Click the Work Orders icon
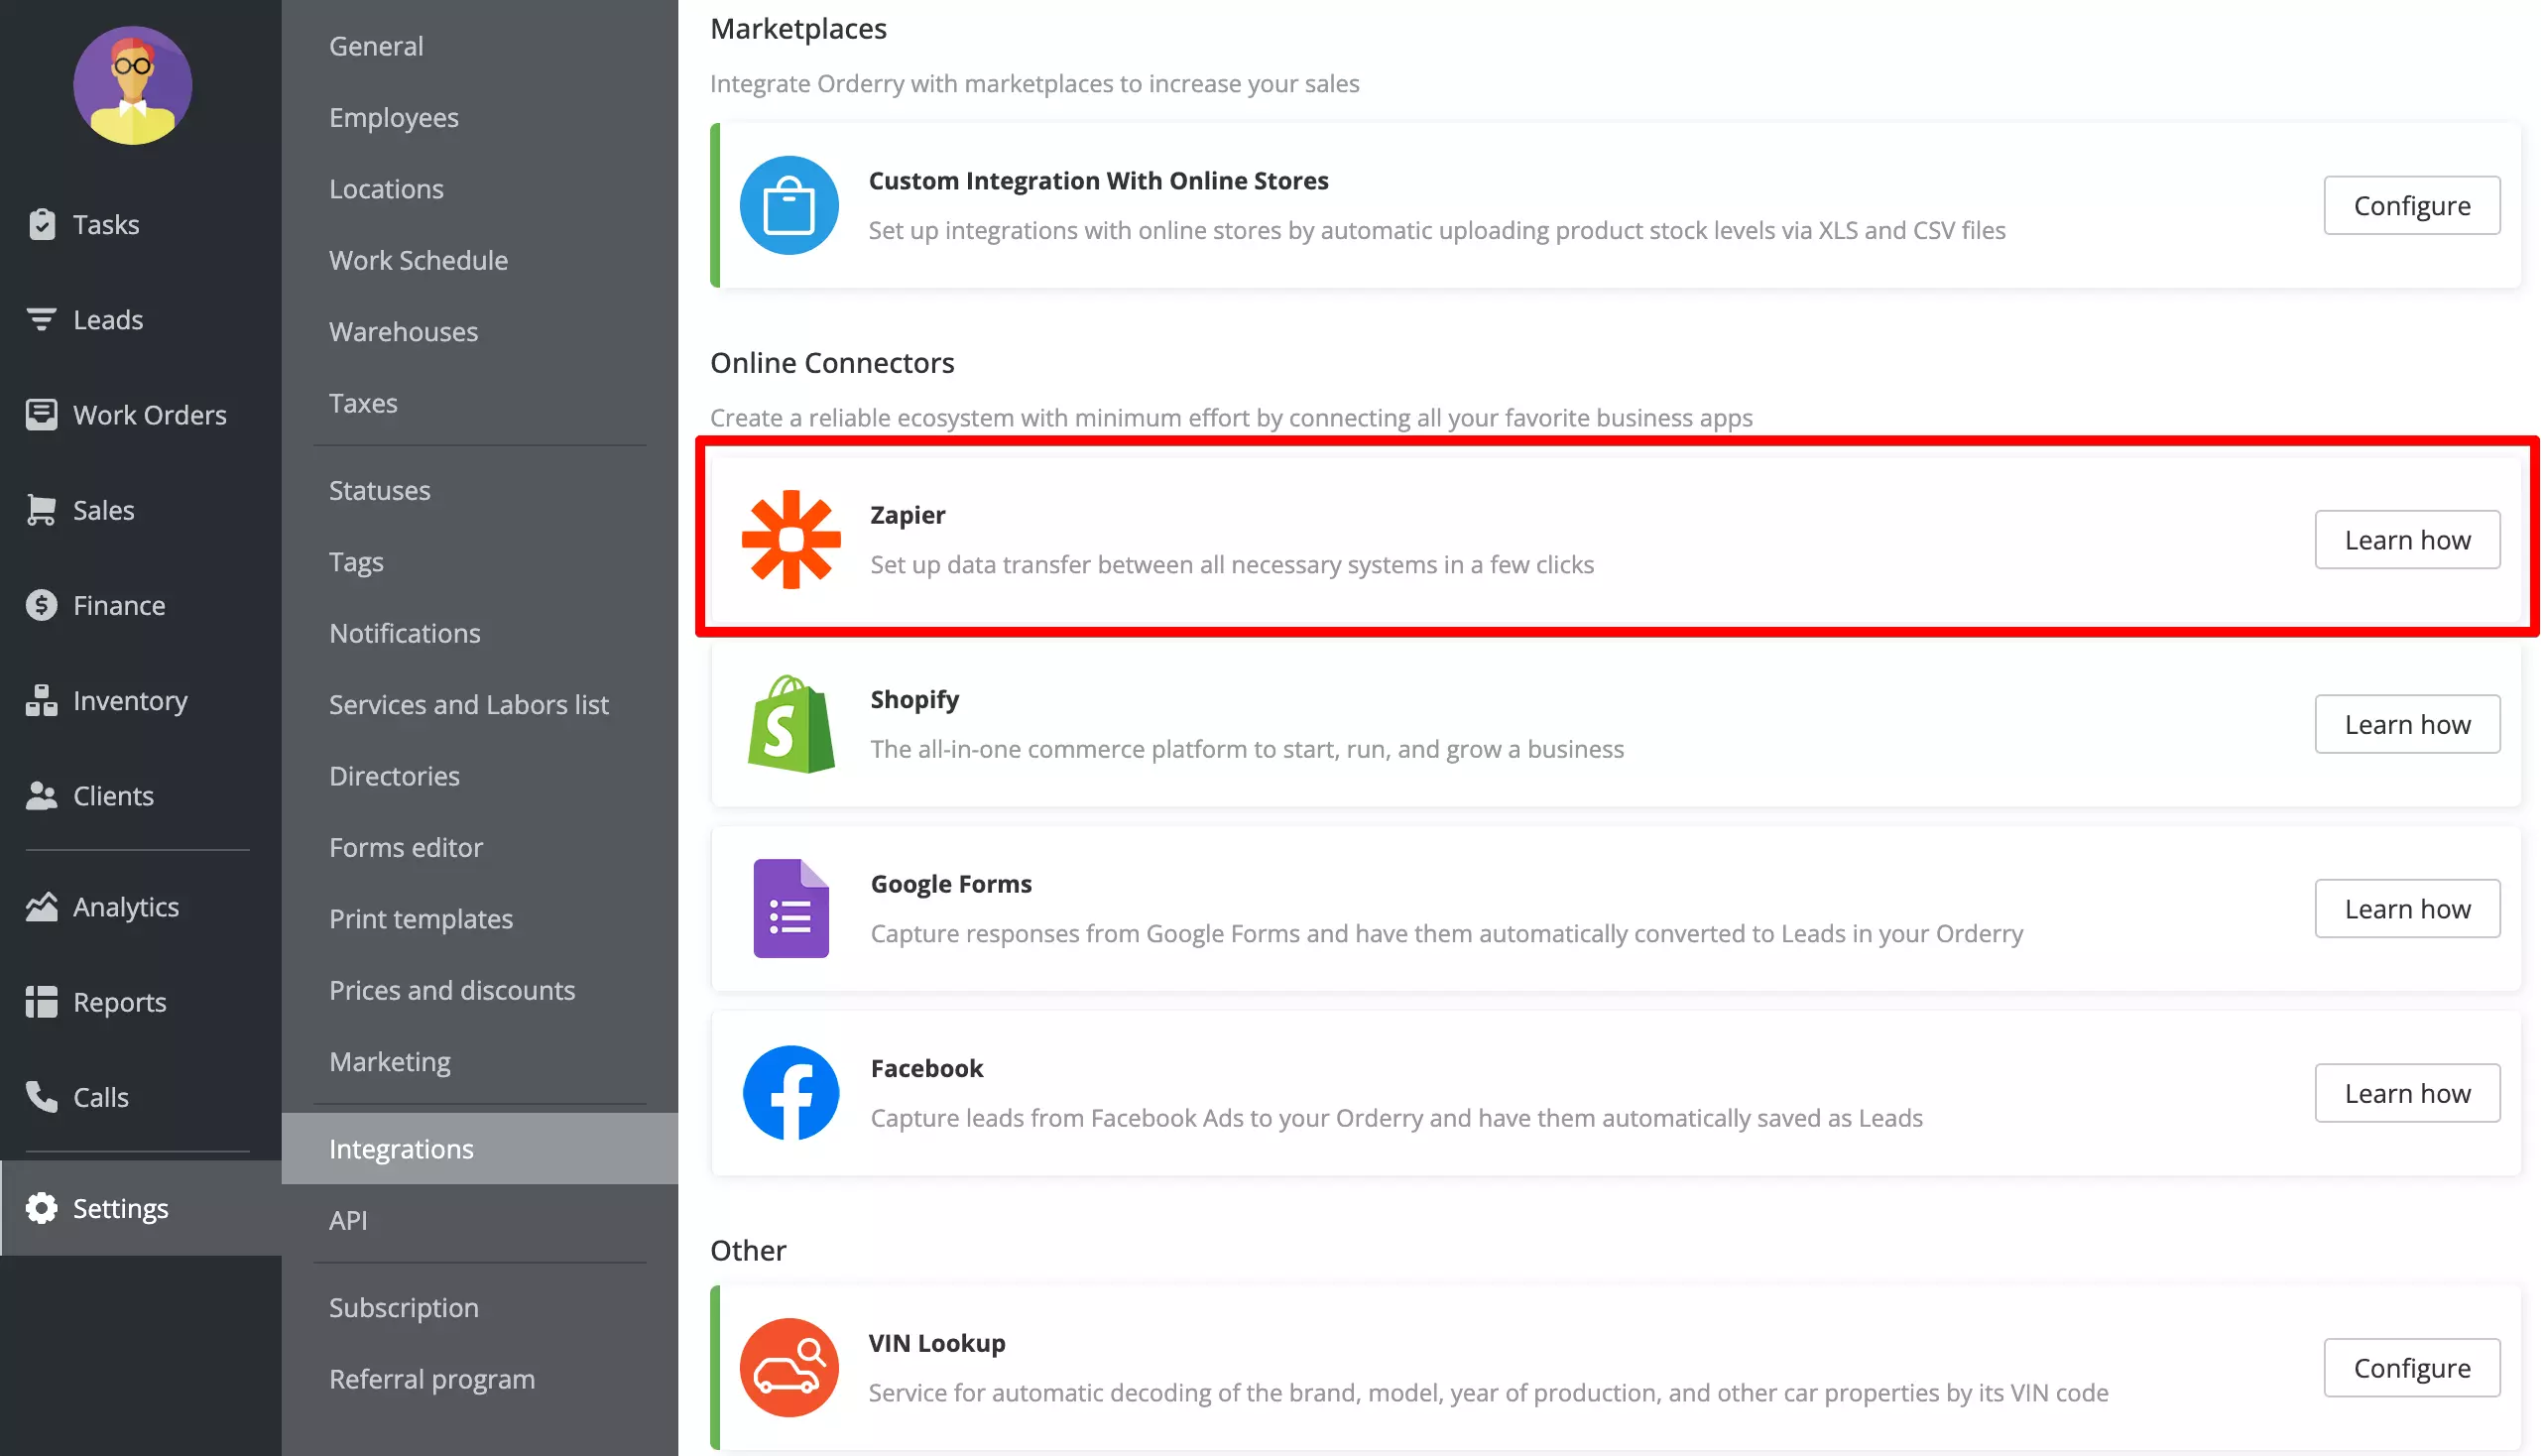The width and height of the screenshot is (2544, 1456). point(41,414)
